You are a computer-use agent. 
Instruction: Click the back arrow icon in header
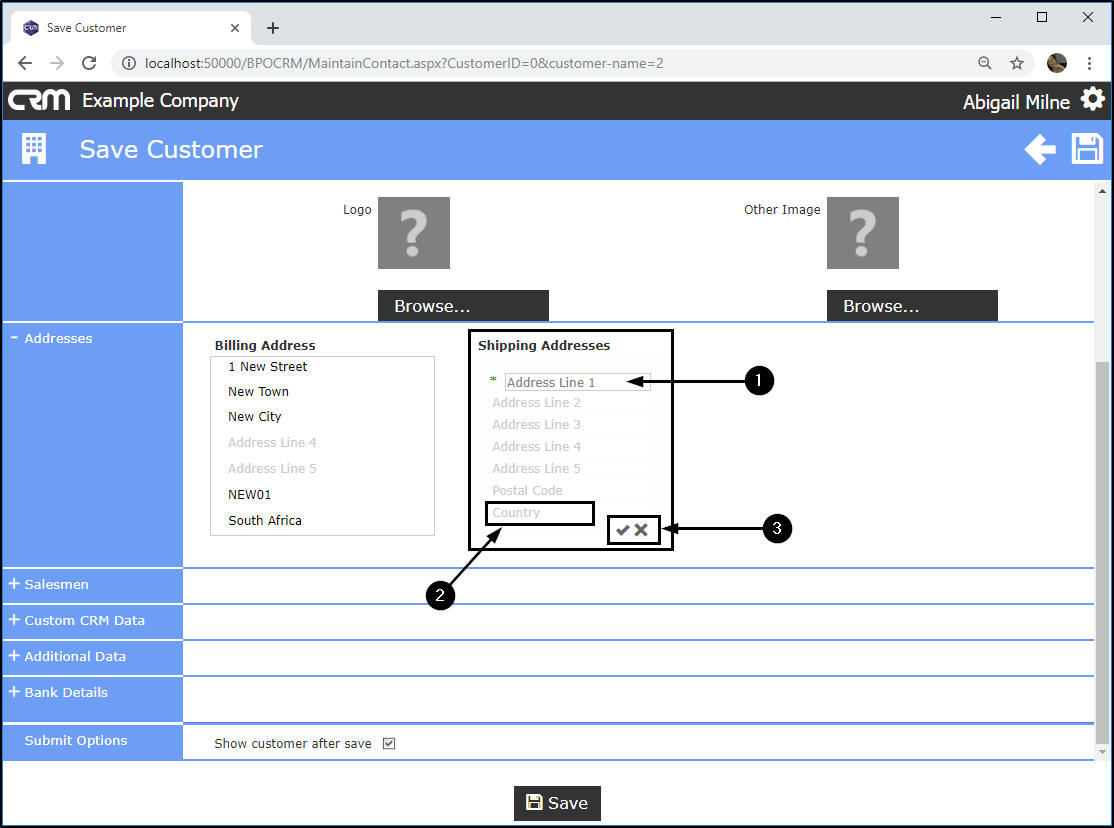(1040, 150)
